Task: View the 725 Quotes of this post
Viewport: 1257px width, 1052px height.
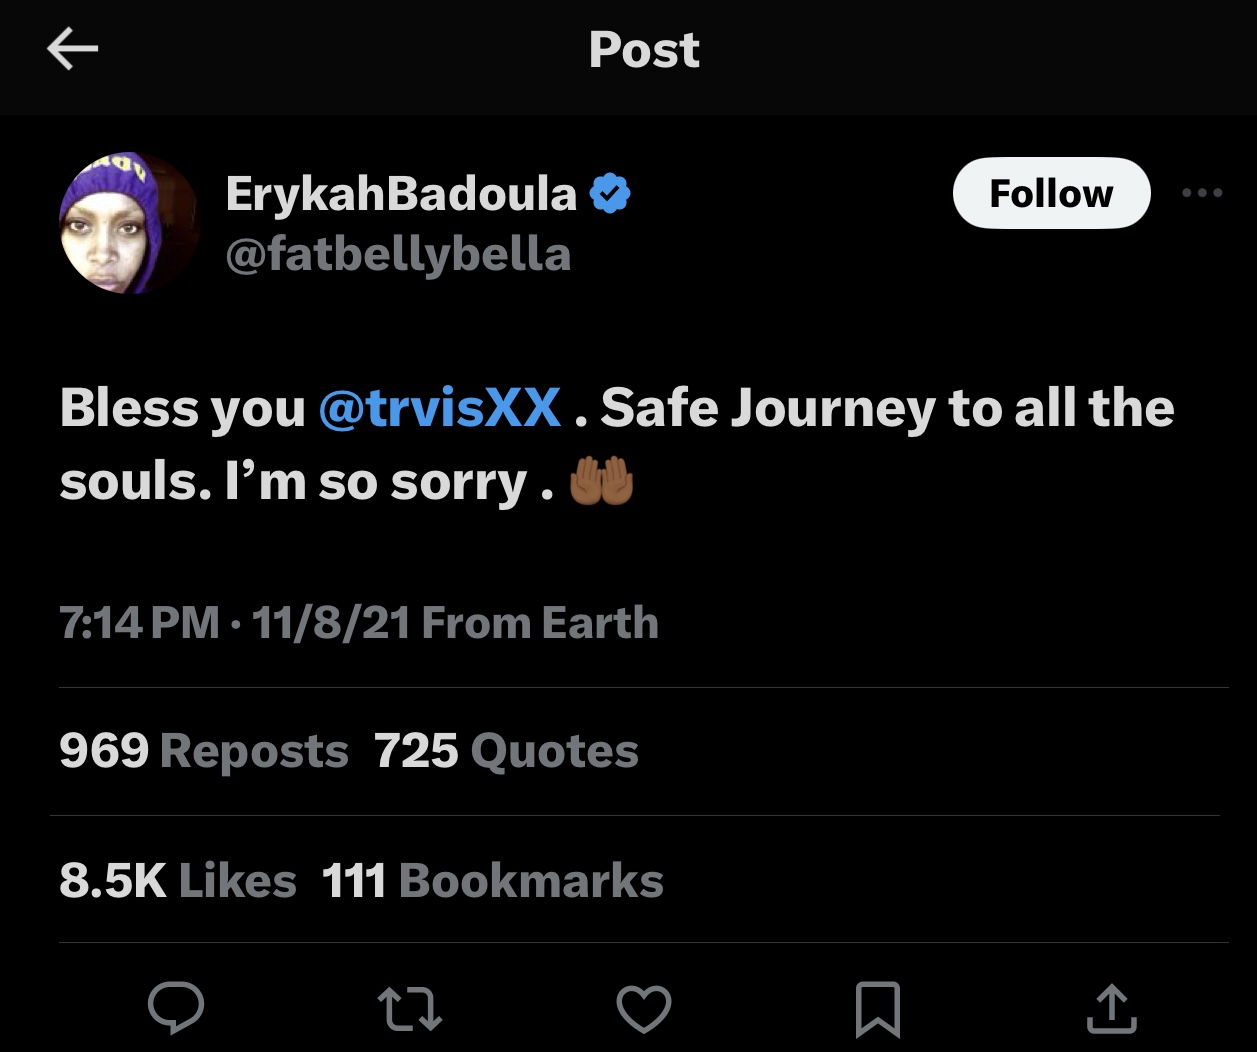Action: pos(505,751)
